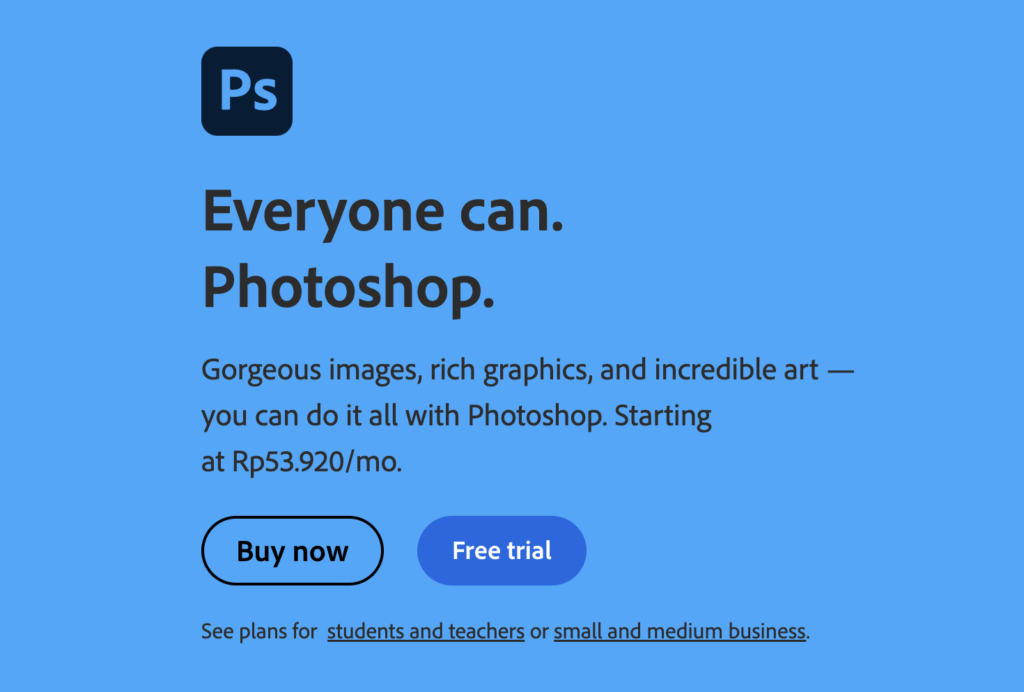The width and height of the screenshot is (1024, 692).
Task: Click the word can. in the headline
Action: coord(511,213)
